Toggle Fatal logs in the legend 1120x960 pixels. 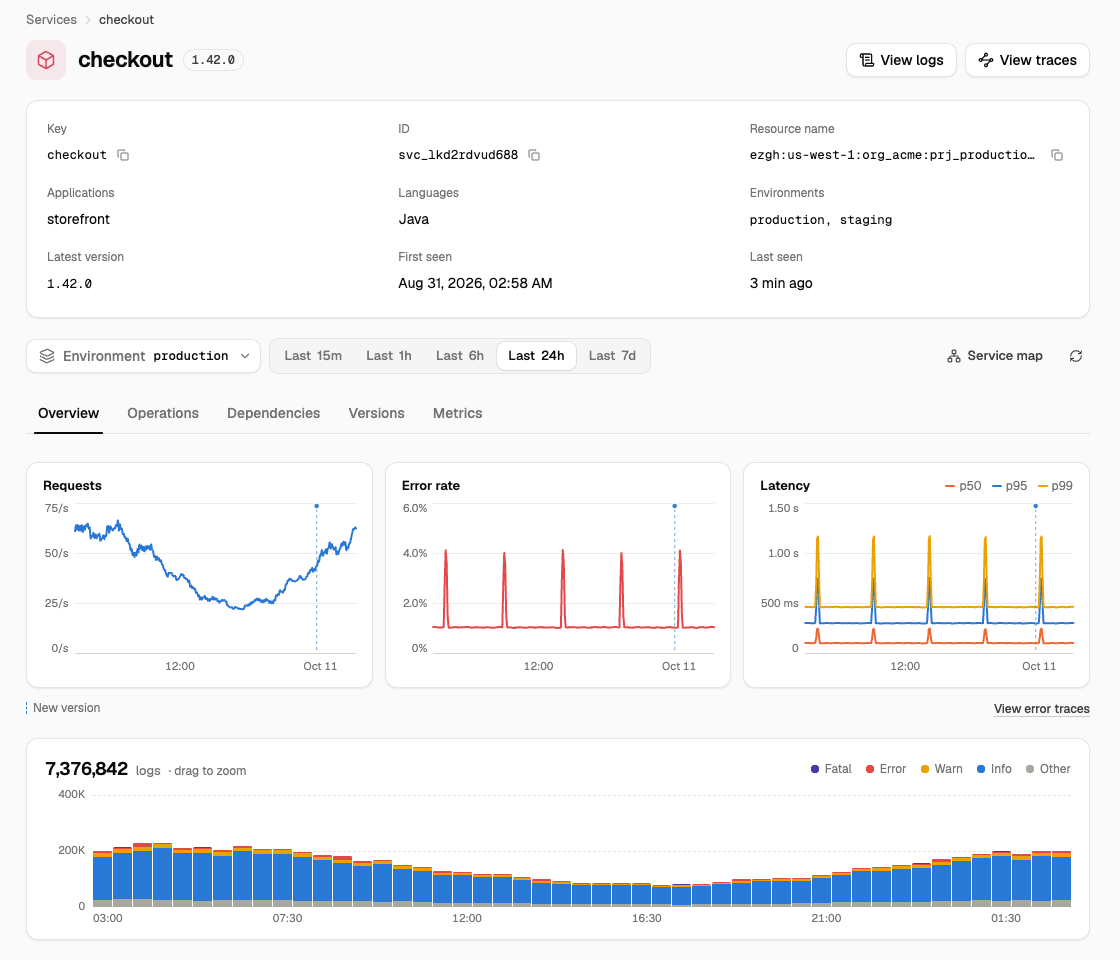click(x=831, y=769)
